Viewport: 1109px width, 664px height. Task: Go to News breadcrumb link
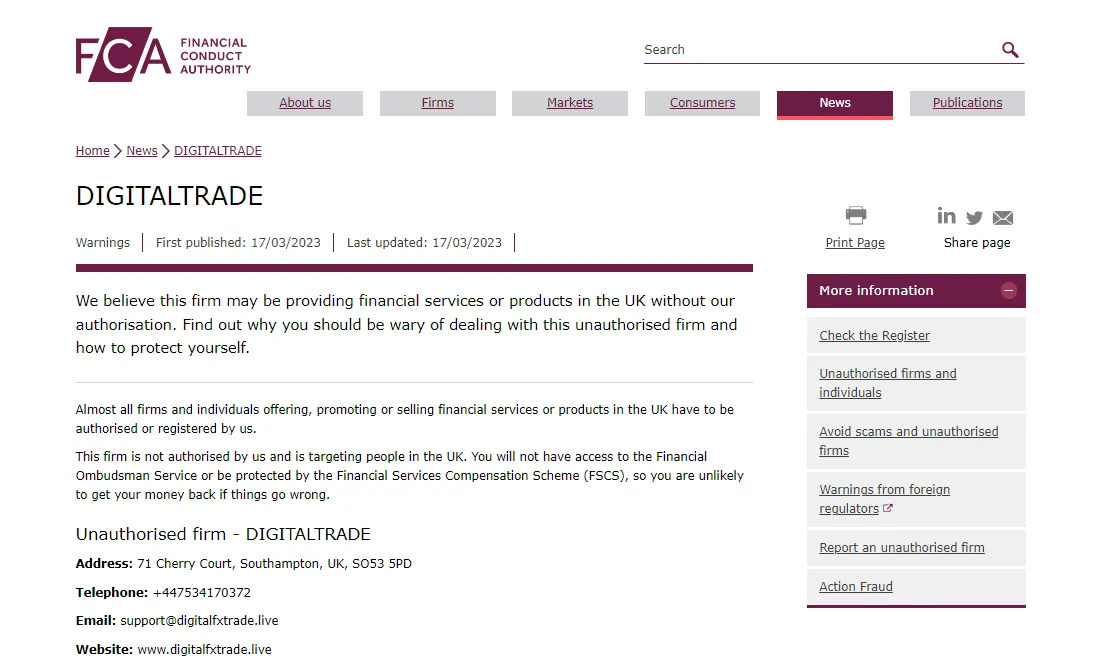pos(141,151)
